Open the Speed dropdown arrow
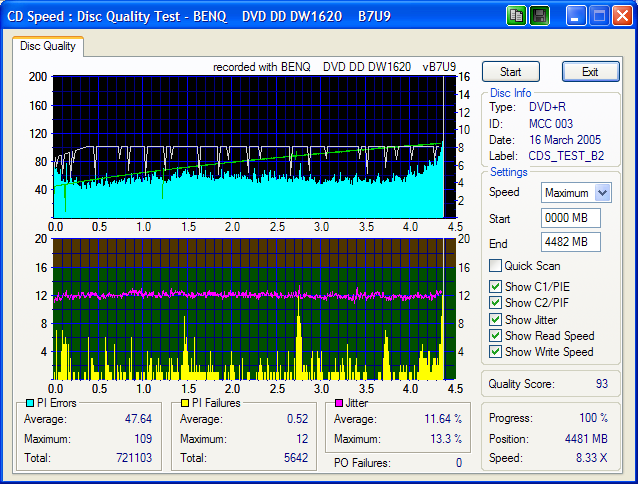The image size is (638, 484). pyautogui.click(x=602, y=193)
